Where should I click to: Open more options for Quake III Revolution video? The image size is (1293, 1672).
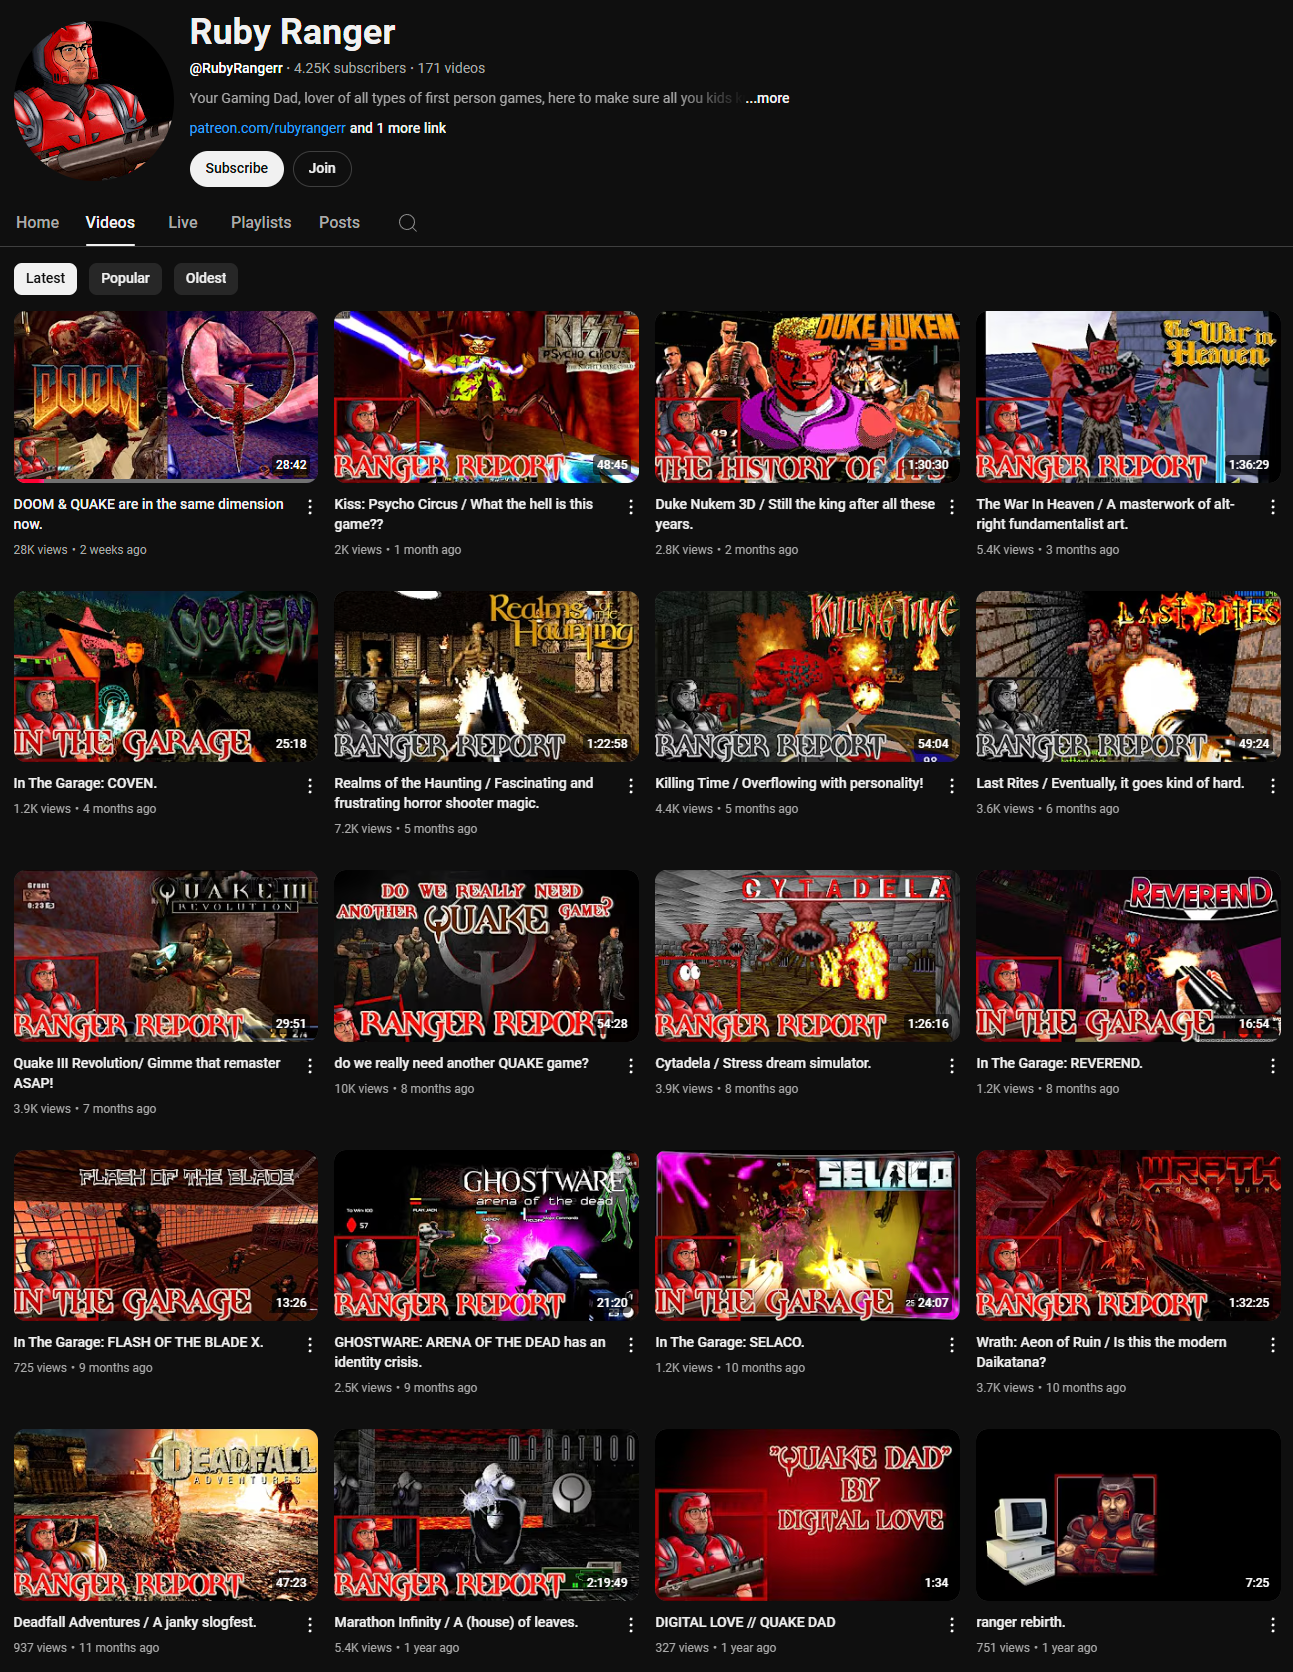pos(310,1066)
